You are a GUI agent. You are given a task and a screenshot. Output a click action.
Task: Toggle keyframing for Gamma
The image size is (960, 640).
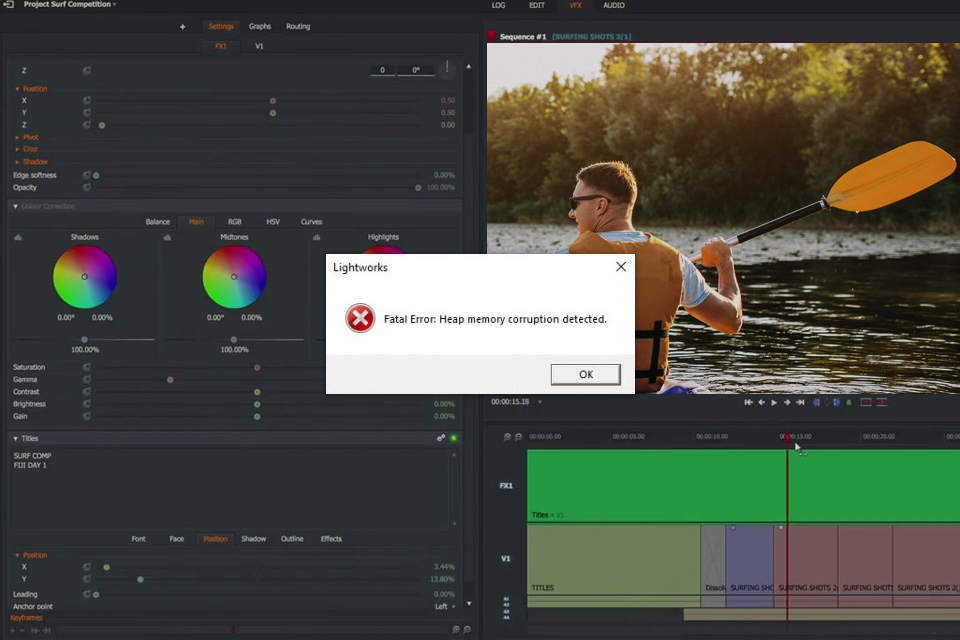pos(86,379)
